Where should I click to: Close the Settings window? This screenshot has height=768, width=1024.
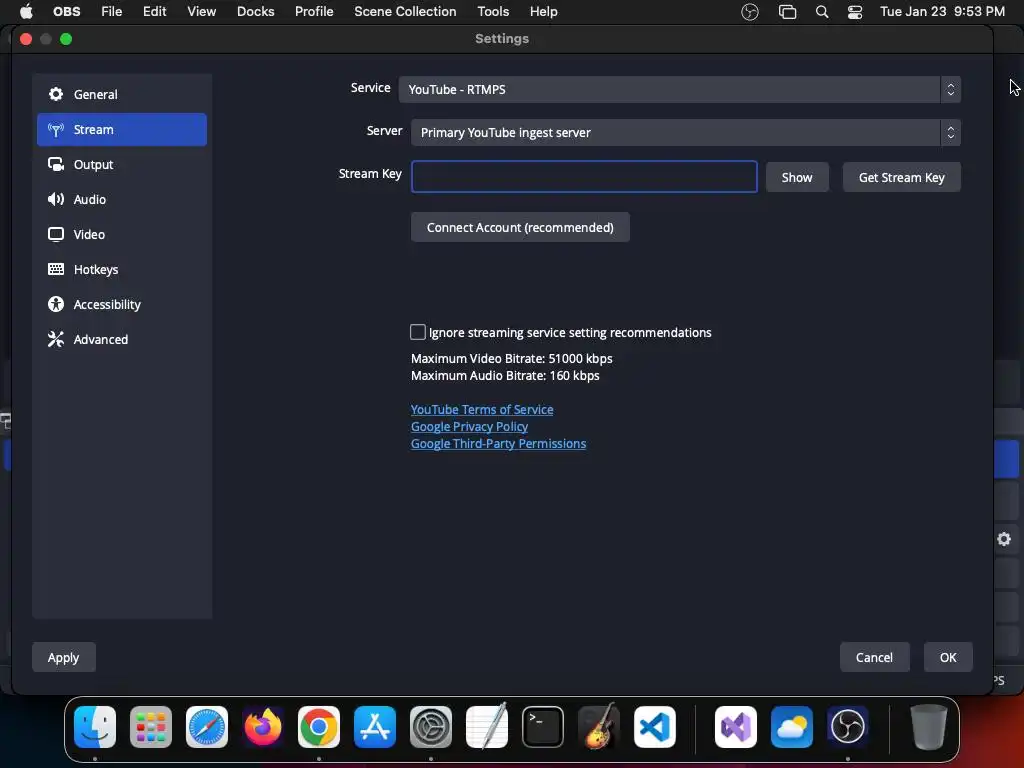(26, 39)
